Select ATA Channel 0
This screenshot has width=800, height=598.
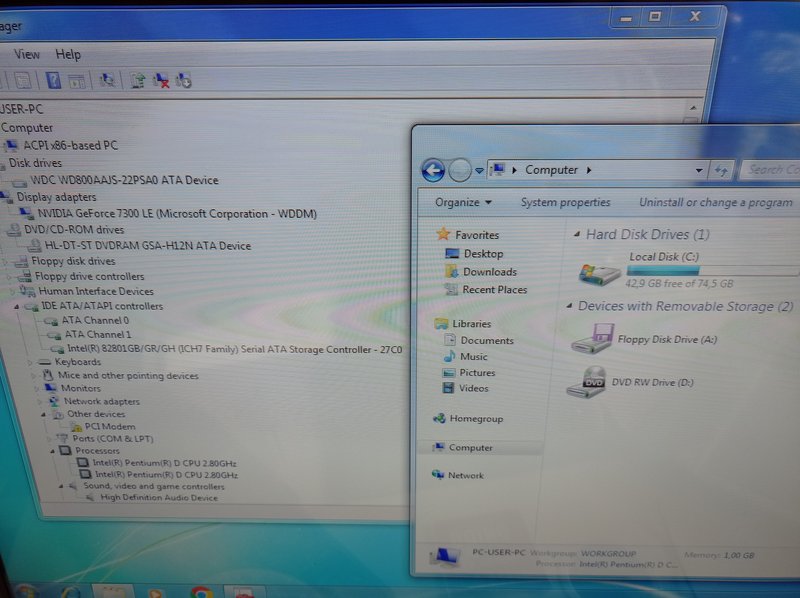(x=95, y=320)
